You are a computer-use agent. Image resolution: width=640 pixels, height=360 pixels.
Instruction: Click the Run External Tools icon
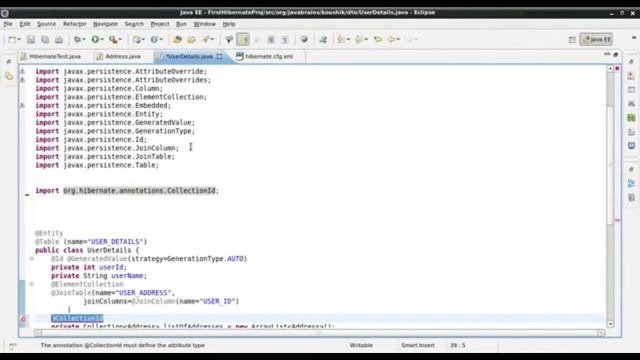pos(113,40)
